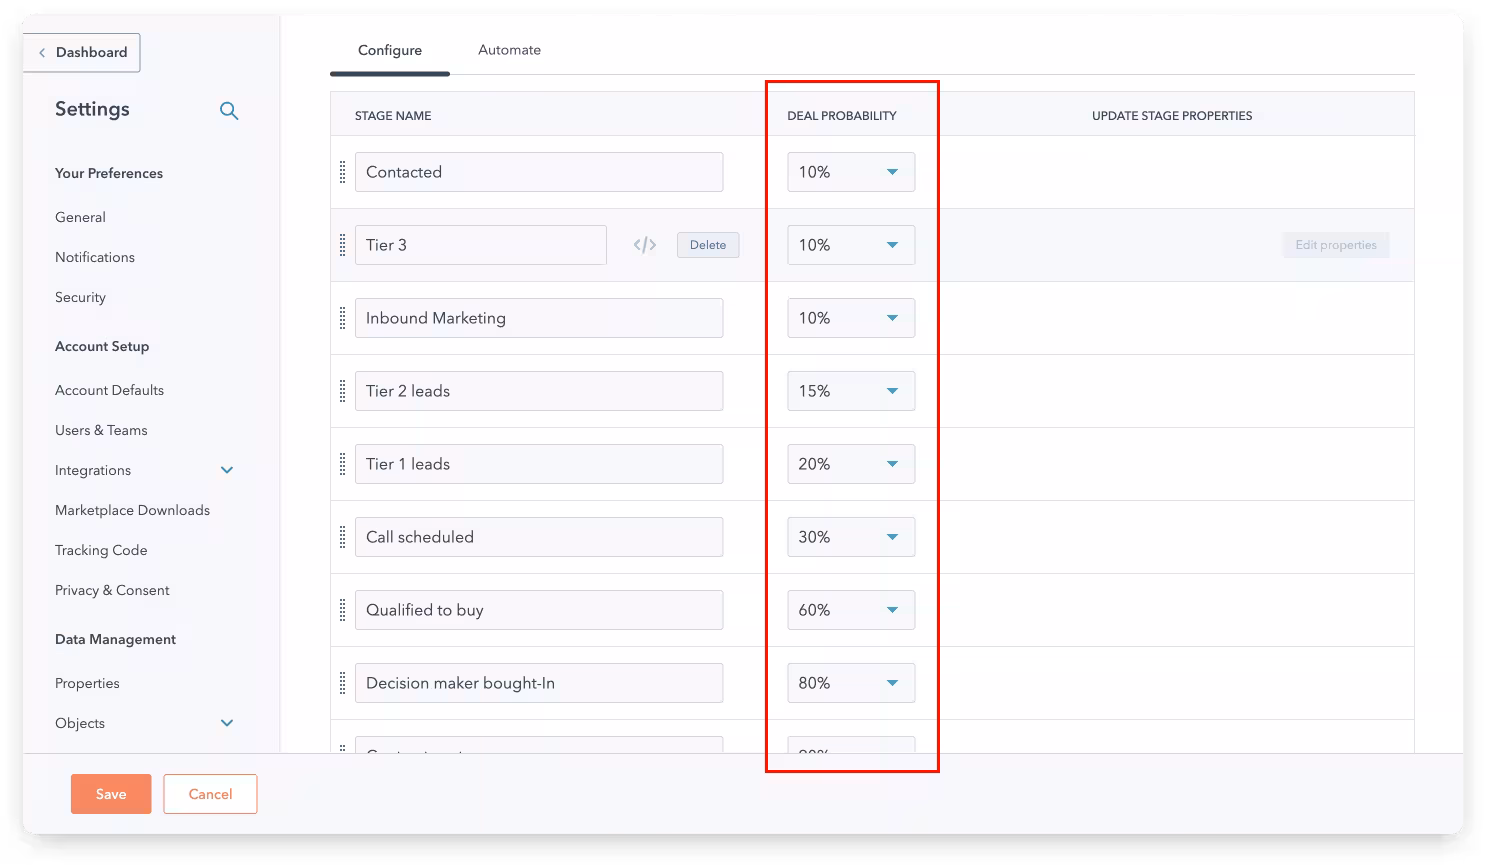1486x866 pixels.
Task: Expand the Integrations sidebar section
Action: 227,470
